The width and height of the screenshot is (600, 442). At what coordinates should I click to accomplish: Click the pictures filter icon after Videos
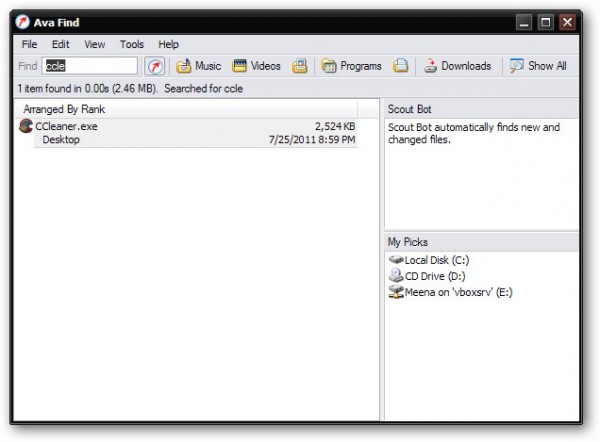tap(300, 66)
